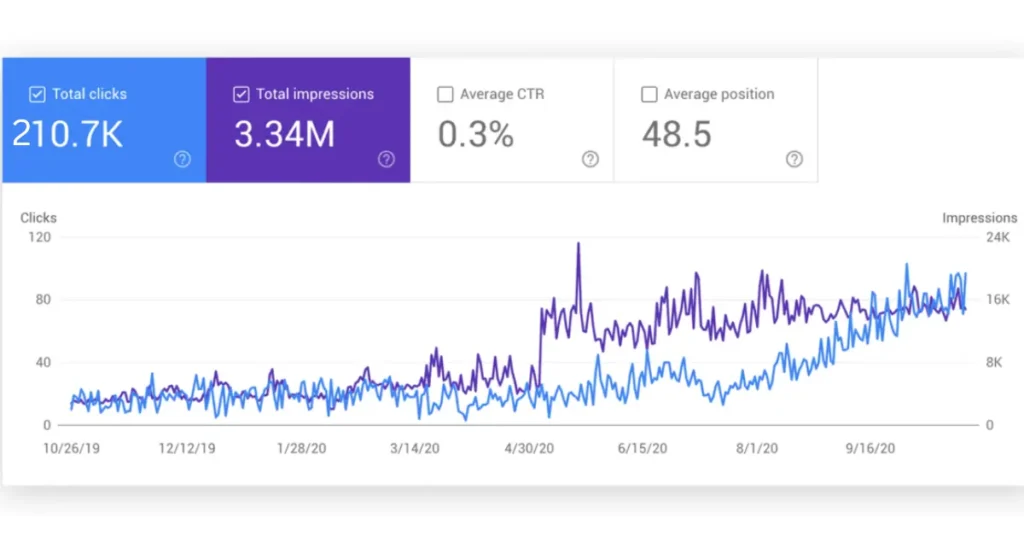Open help icon on Total impressions card
This screenshot has width=1024, height=536.
coord(386,159)
